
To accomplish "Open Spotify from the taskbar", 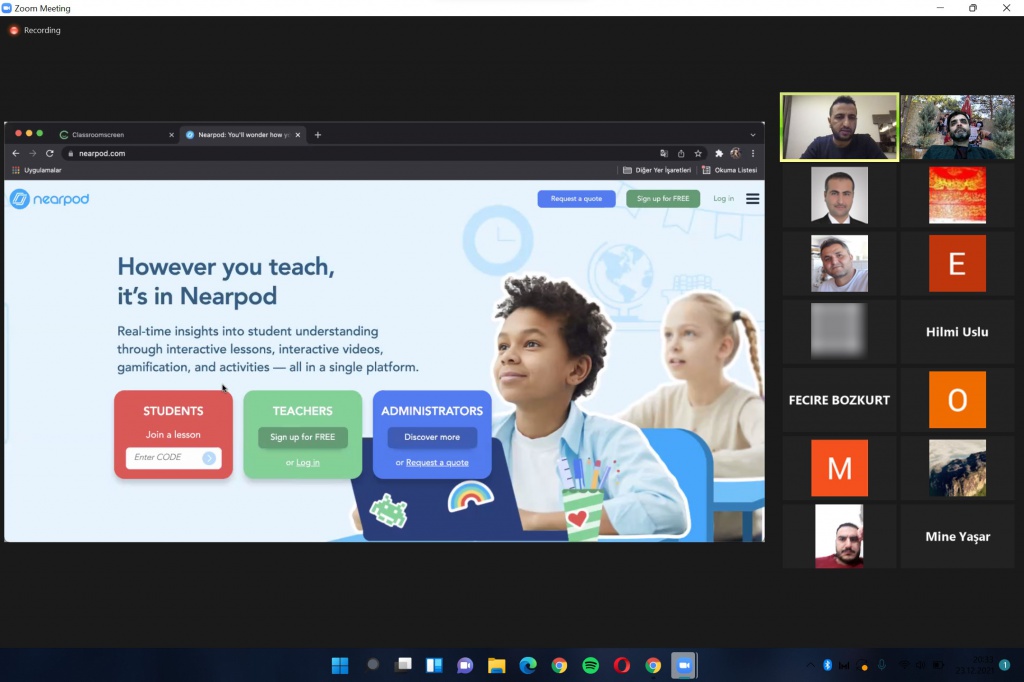I will click(590, 666).
